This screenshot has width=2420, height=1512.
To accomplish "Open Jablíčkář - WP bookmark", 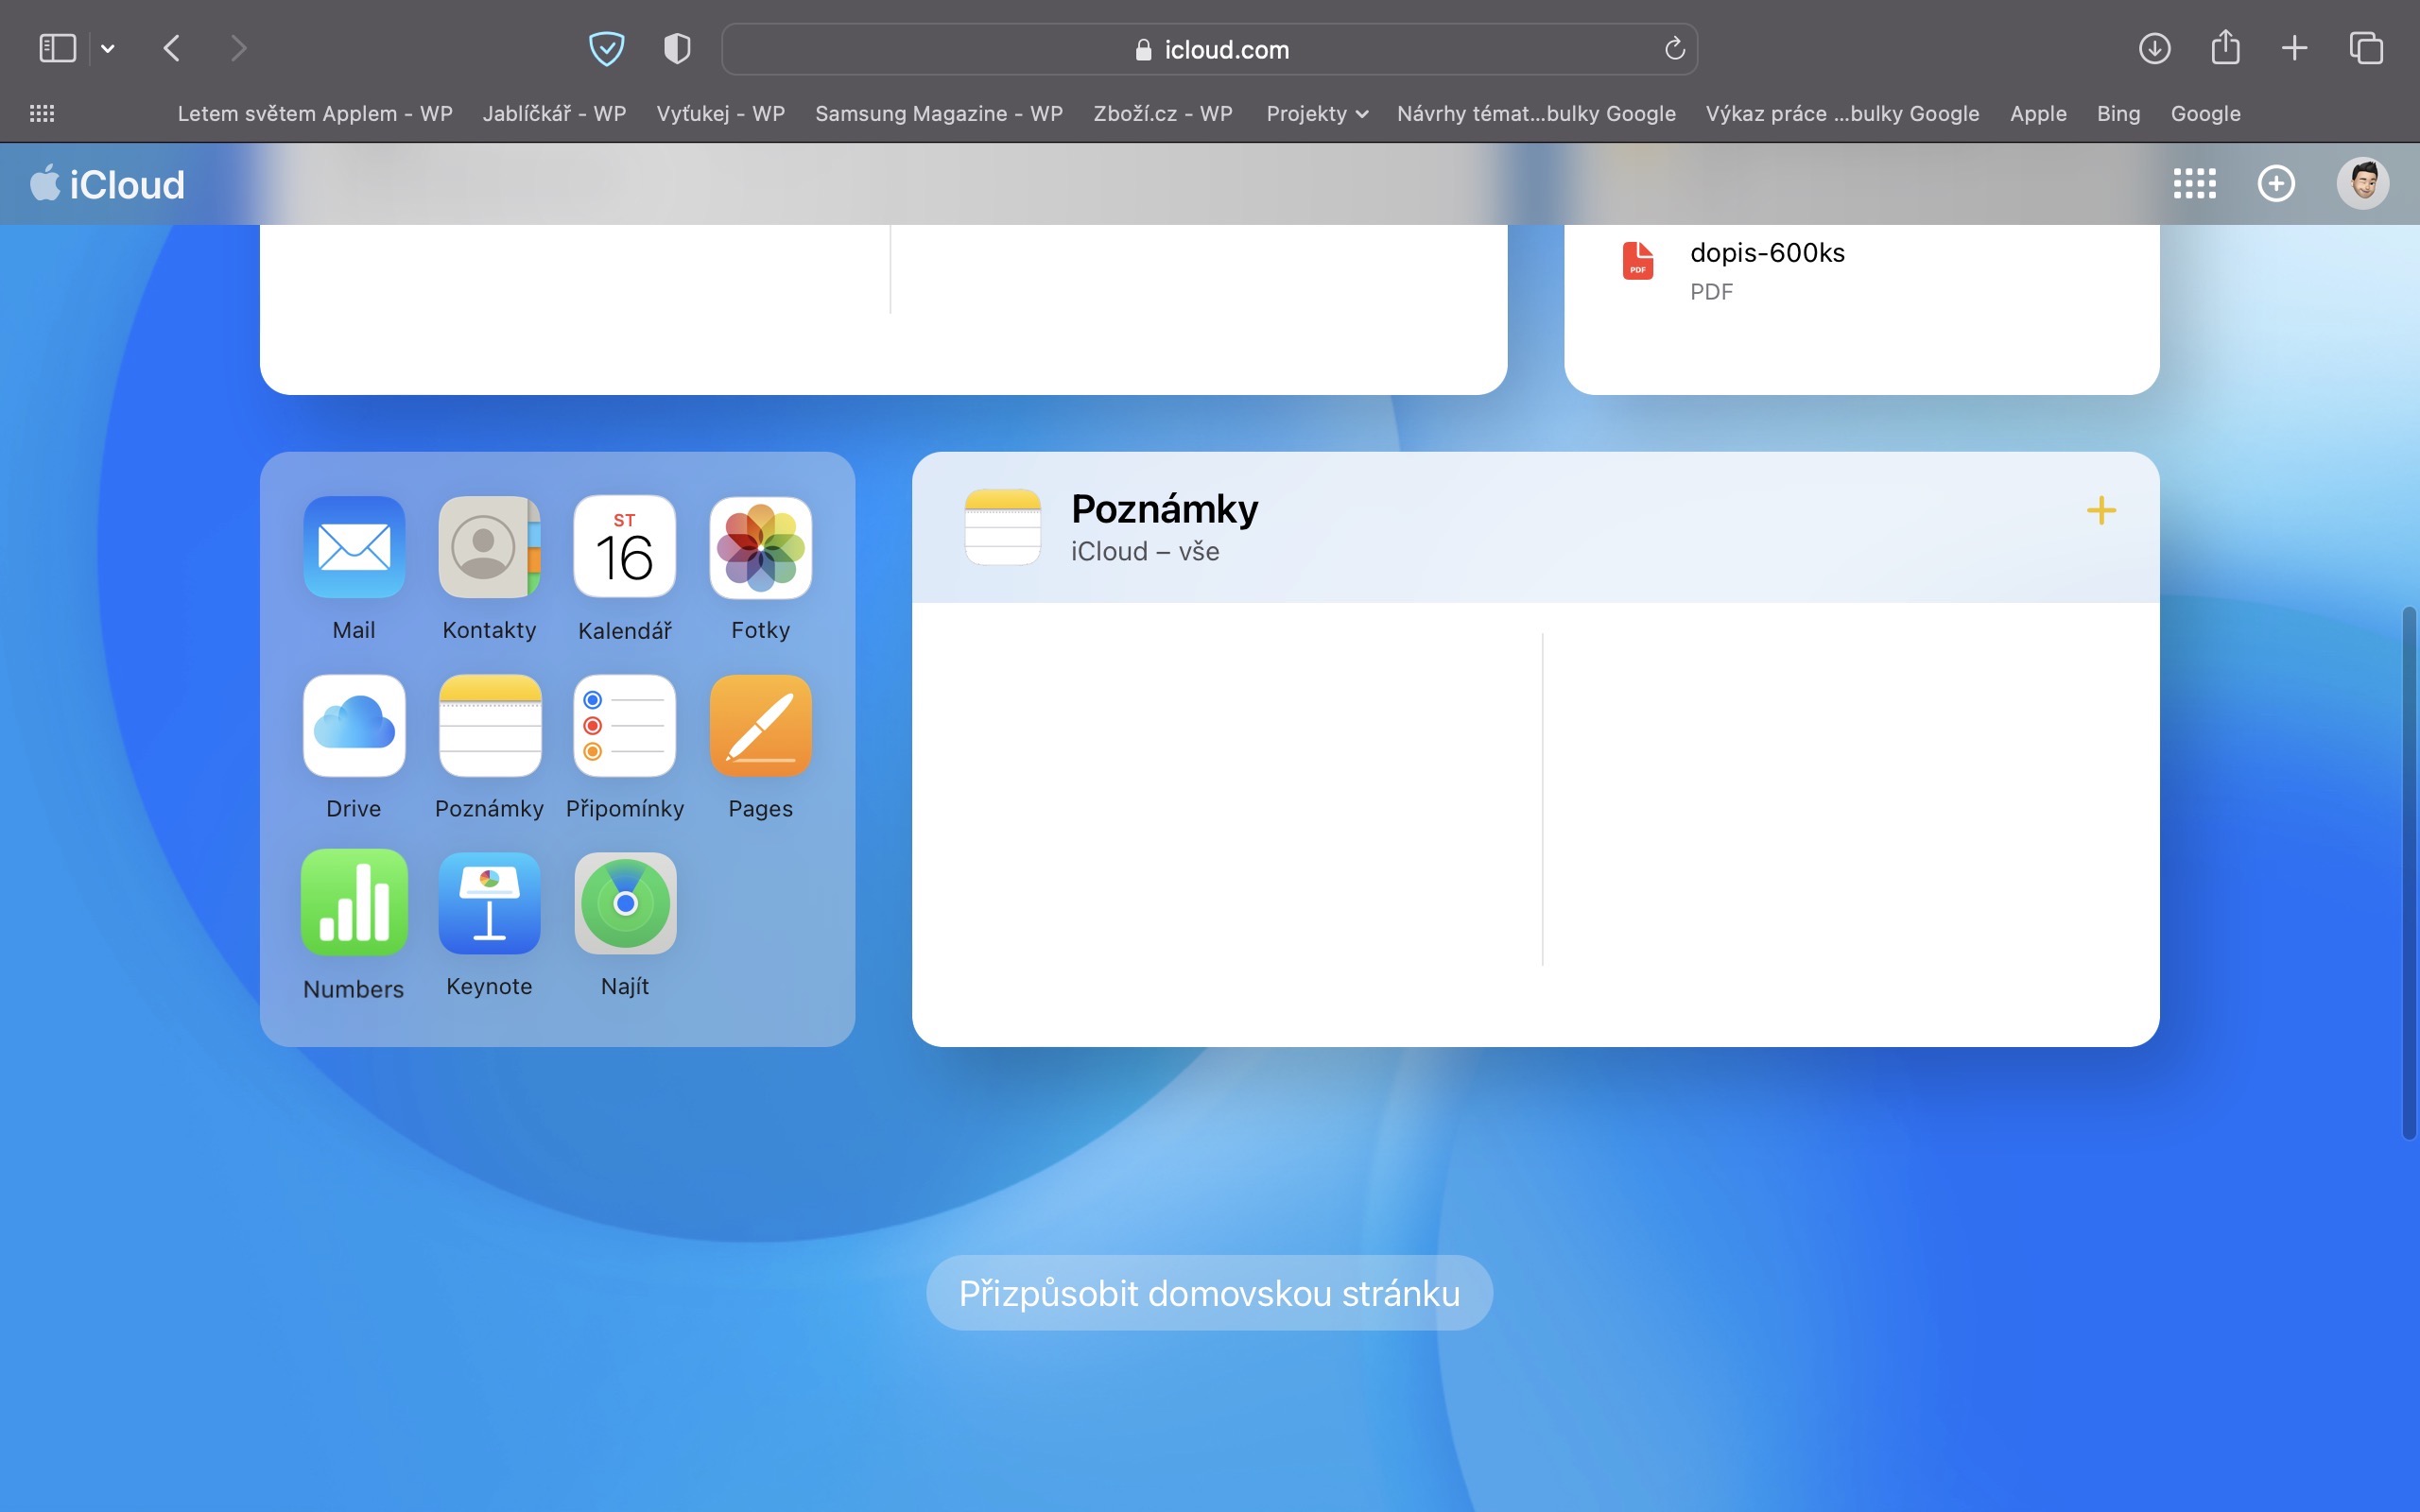I will coord(554,113).
